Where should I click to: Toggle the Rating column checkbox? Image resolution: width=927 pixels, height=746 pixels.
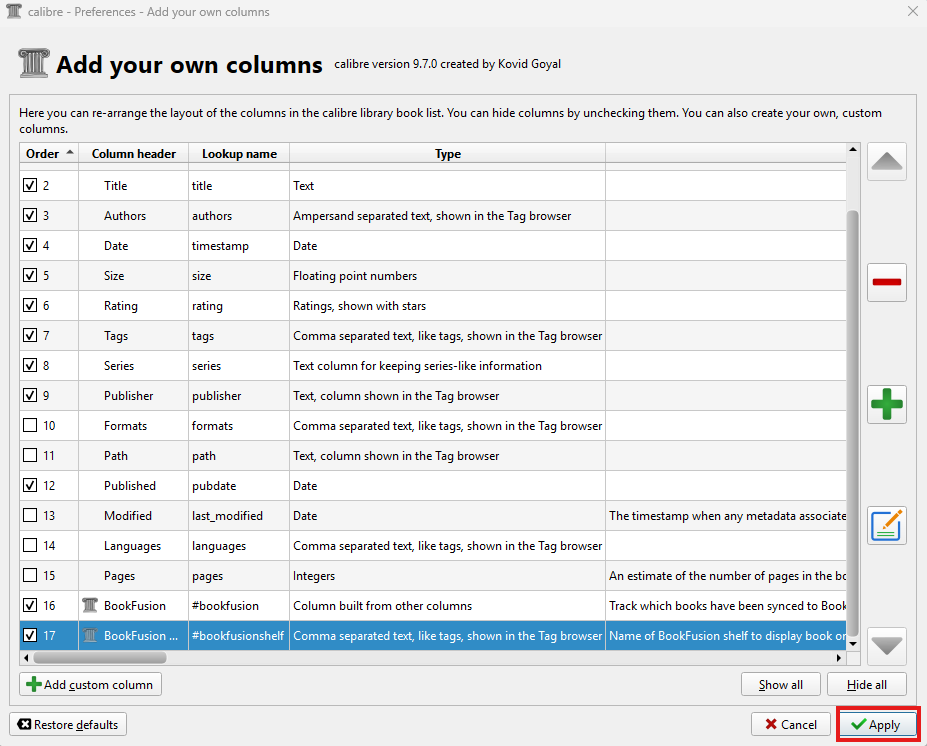[x=30, y=305]
